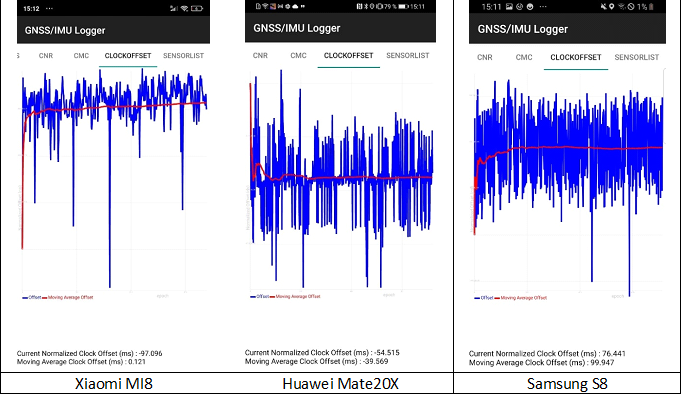Click current offset value 76.441 on Samsung
The height and width of the screenshot is (404, 688).
tap(613, 354)
